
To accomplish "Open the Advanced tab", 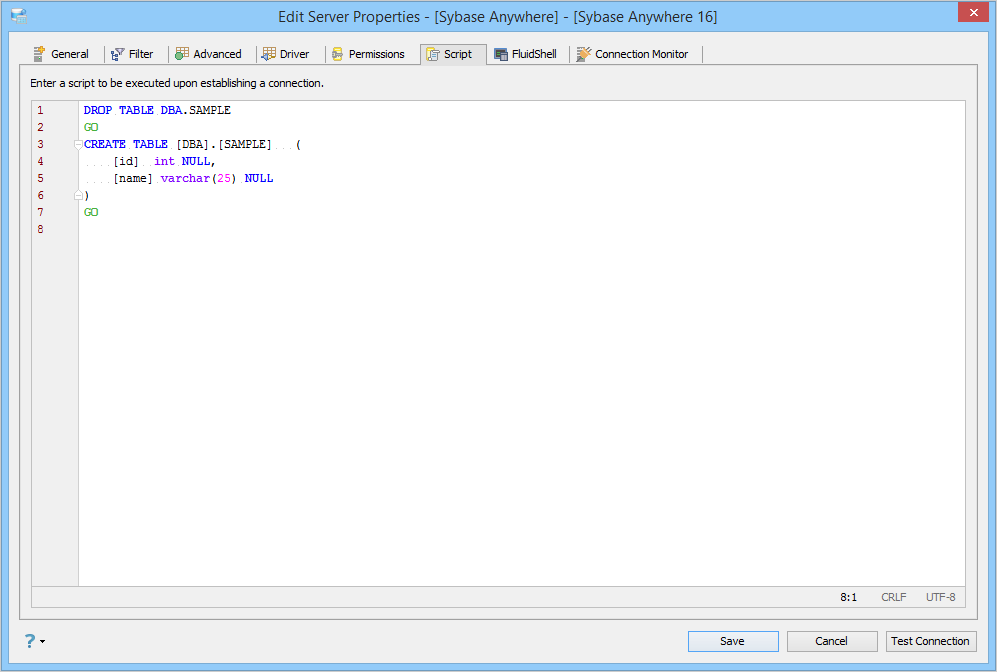I will pos(209,54).
